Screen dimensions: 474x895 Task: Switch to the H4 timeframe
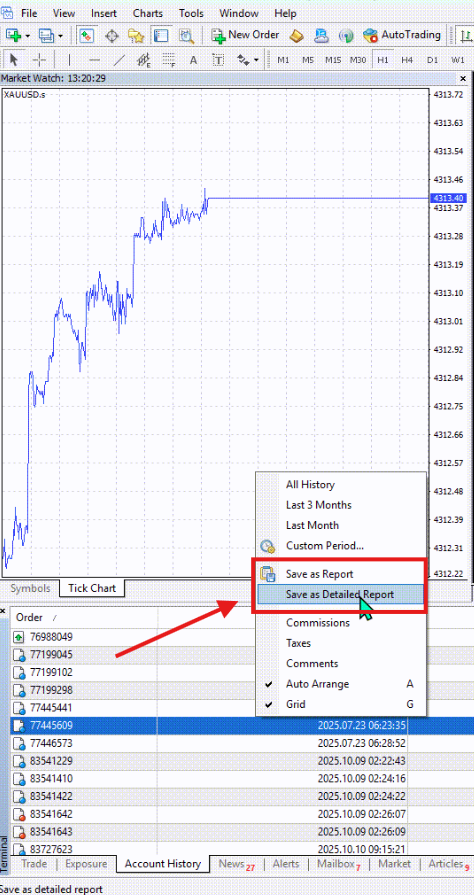(x=407, y=60)
